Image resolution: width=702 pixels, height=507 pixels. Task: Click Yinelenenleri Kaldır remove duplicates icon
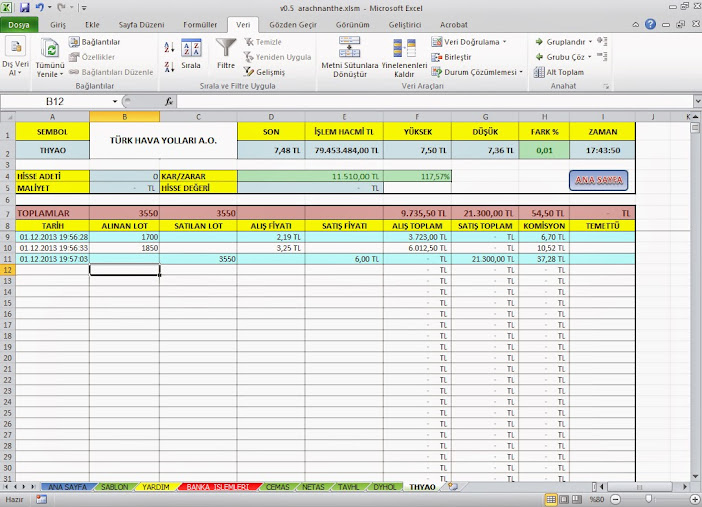404,48
